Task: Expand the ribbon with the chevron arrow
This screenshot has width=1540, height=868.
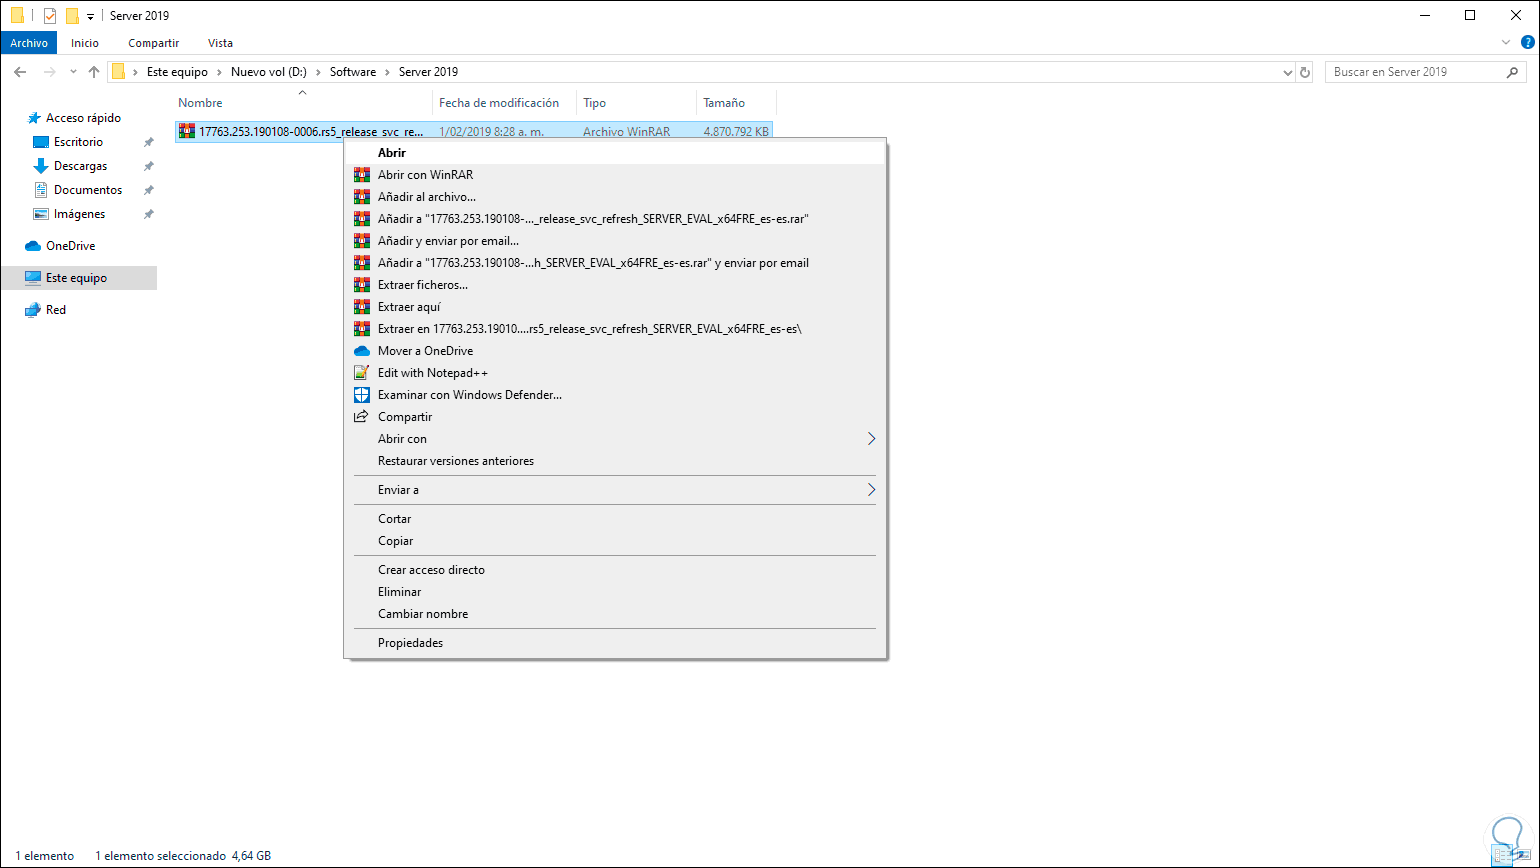Action: (x=1507, y=43)
